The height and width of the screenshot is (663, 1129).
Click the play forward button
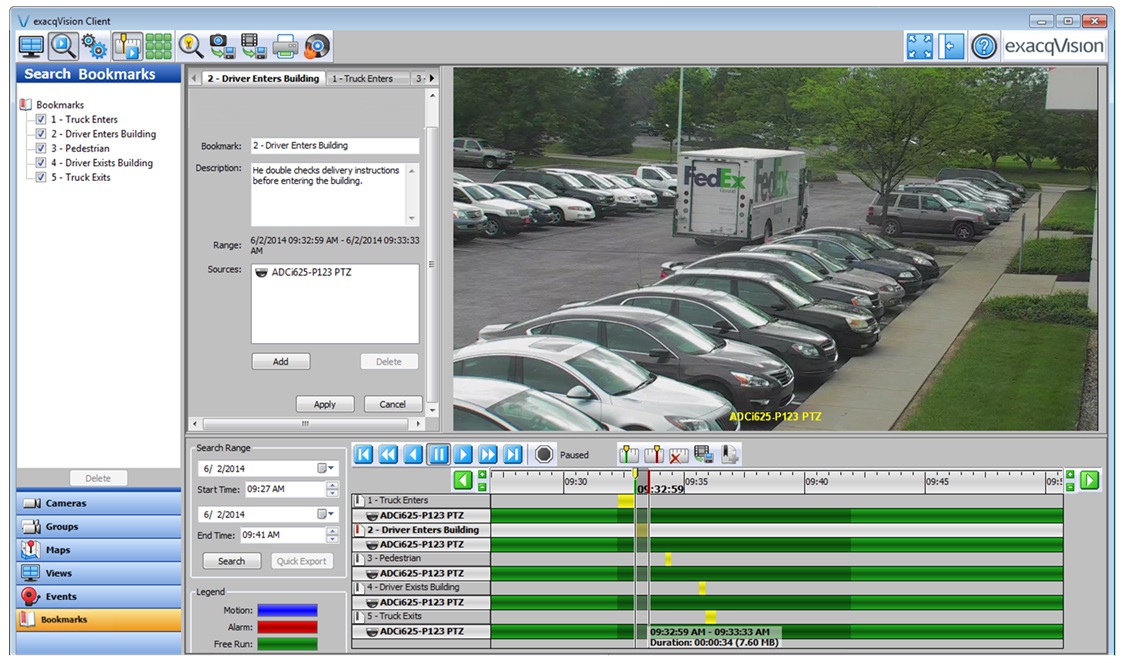(x=463, y=454)
